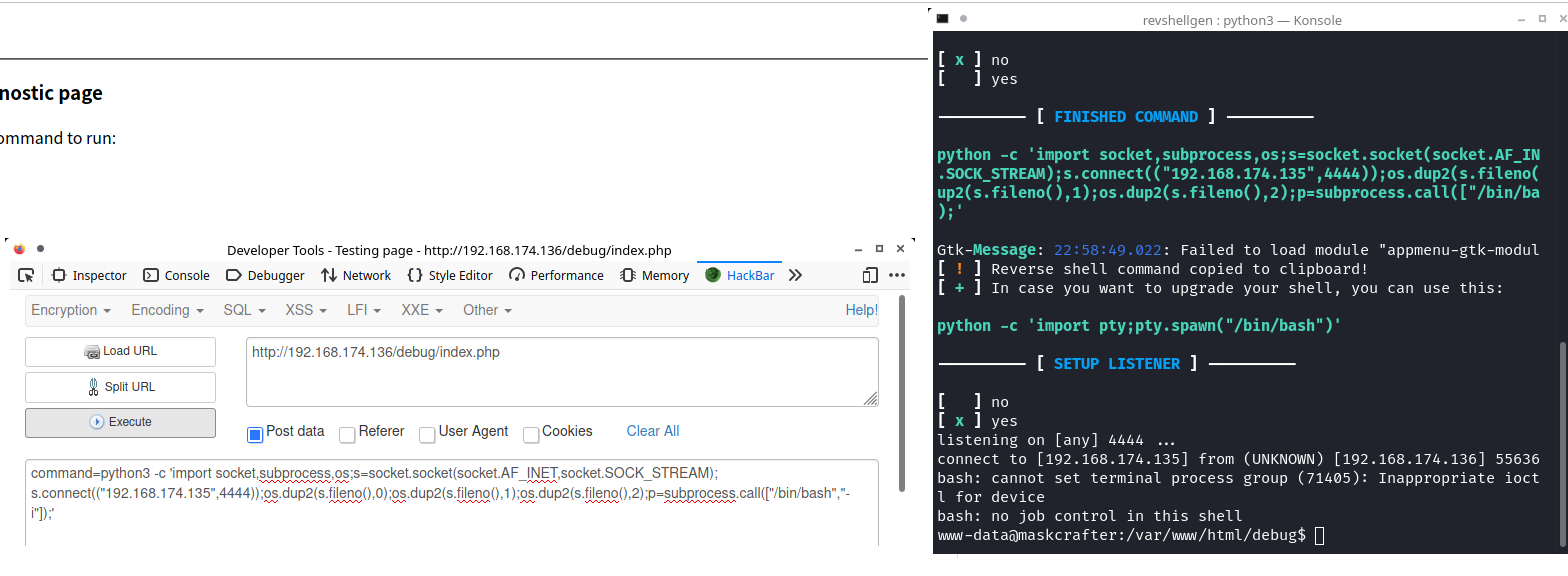This screenshot has height=576, width=1568.
Task: Toggle Responsive Design Mode icon
Action: tap(870, 275)
